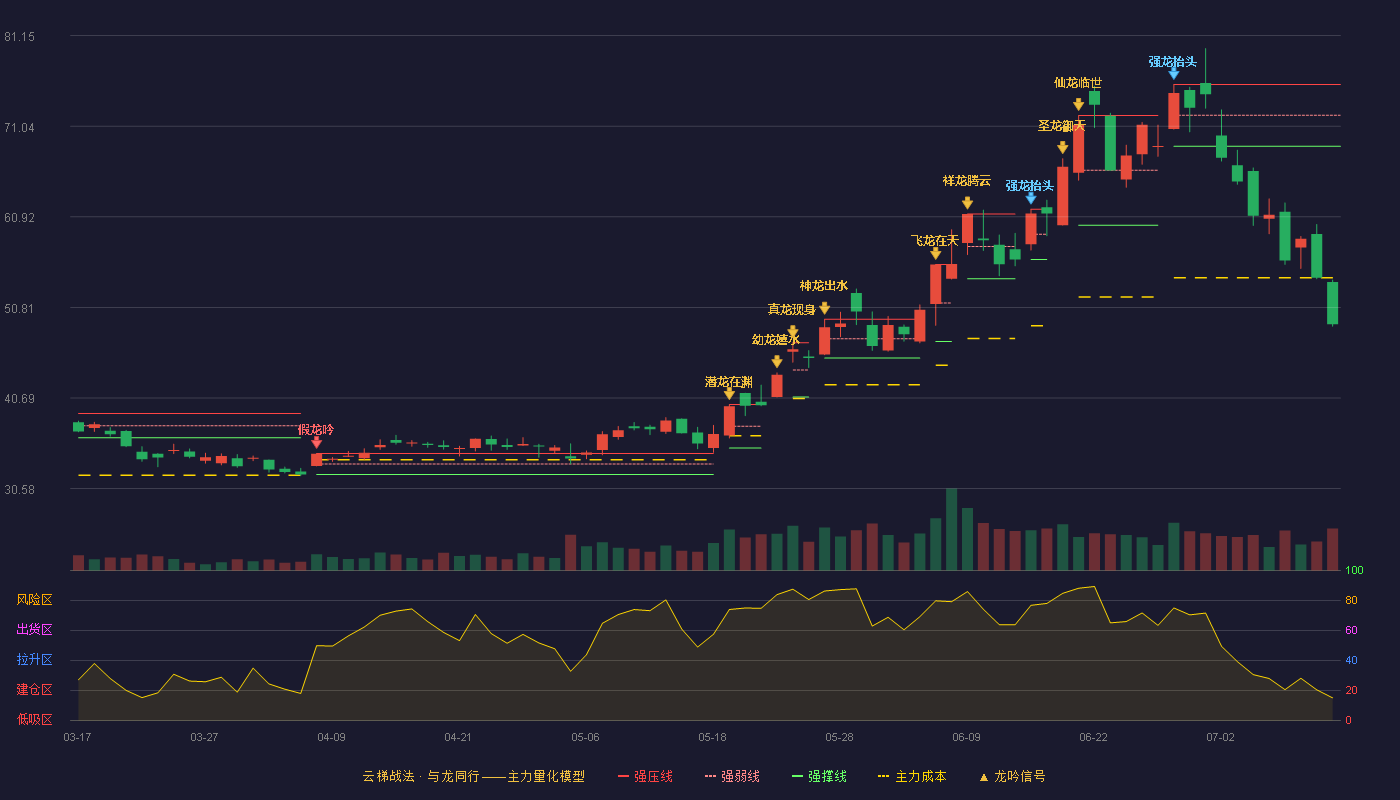Image resolution: width=1400 pixels, height=800 pixels.
Task: Click the 30.58 price axis label
Action: [x=20, y=489]
